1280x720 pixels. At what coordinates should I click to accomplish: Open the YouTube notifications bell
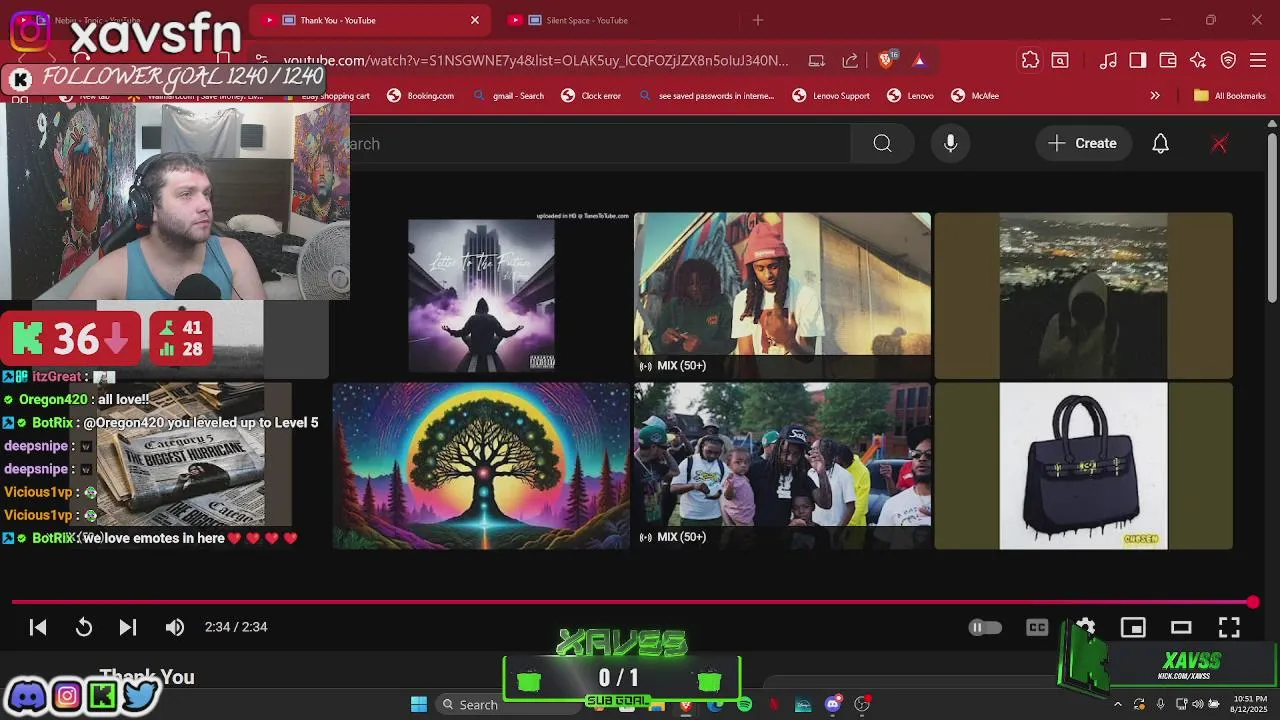1160,144
